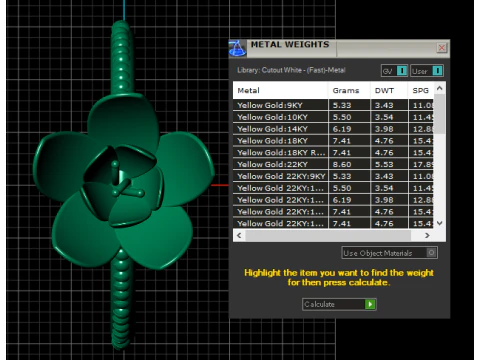Select the Yellow Gold:18KY row
This screenshot has height=360, width=480.
pyautogui.click(x=333, y=141)
